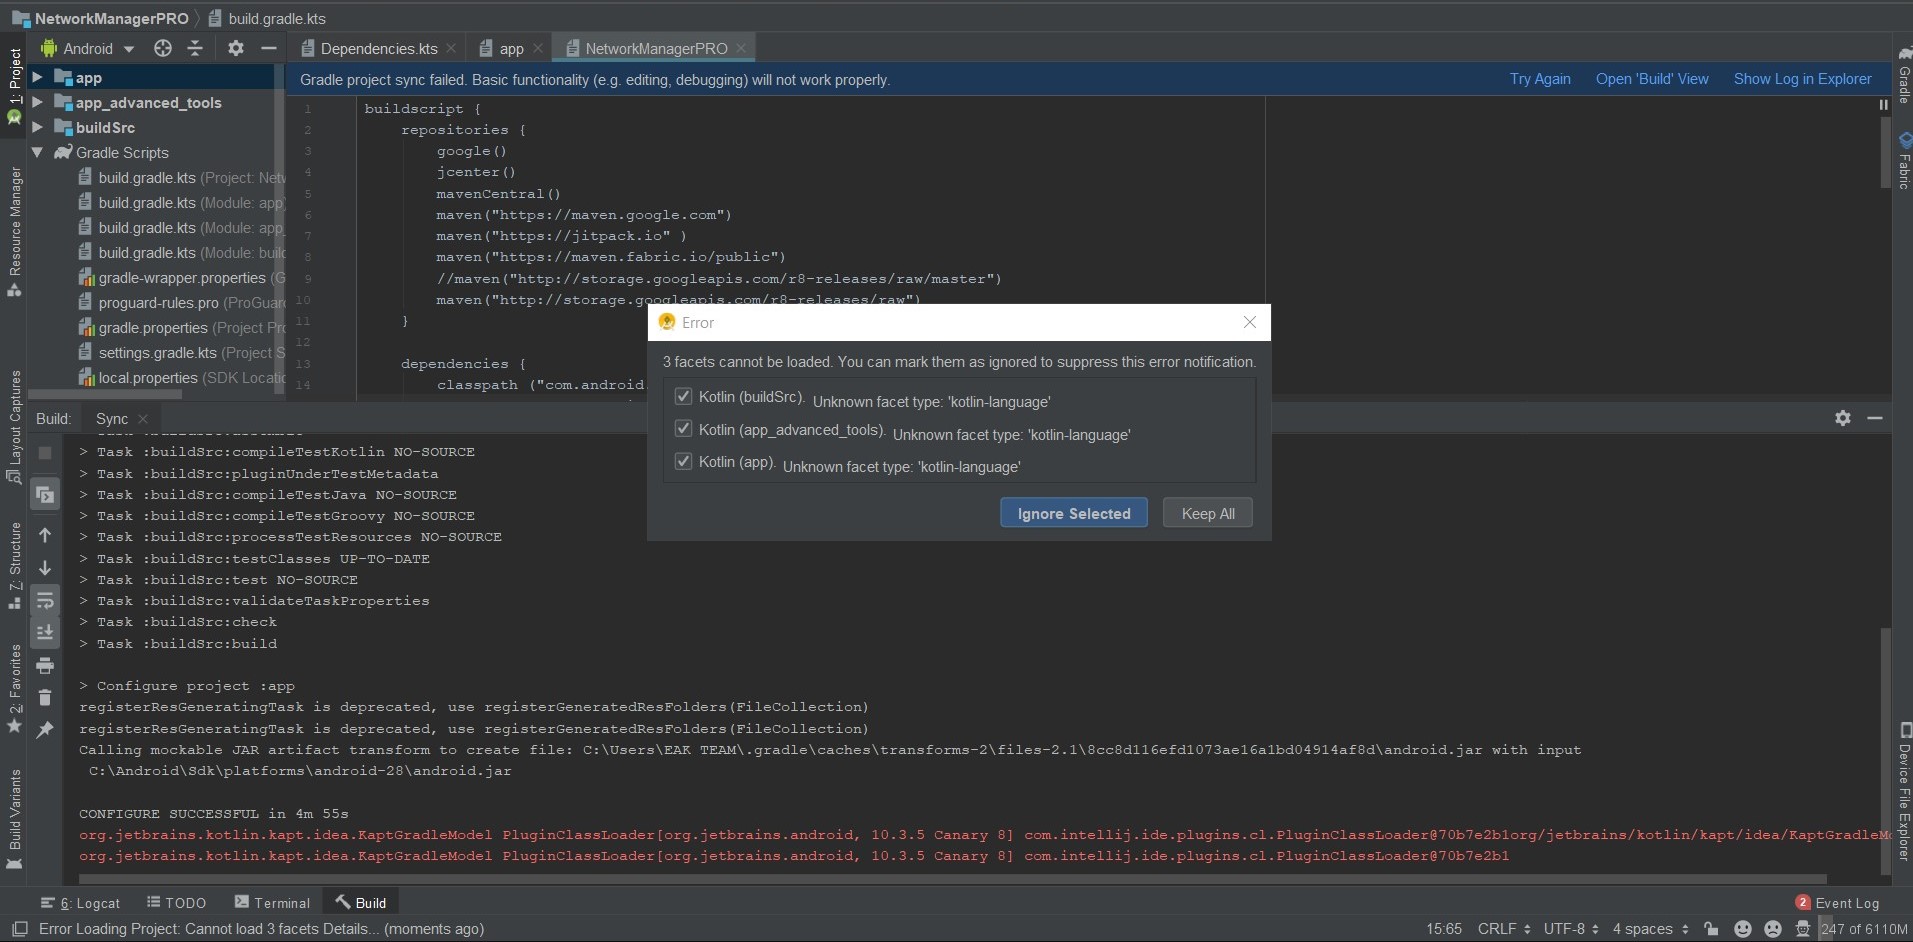
Task: Click the happy smiley feedback icon
Action: click(1742, 929)
